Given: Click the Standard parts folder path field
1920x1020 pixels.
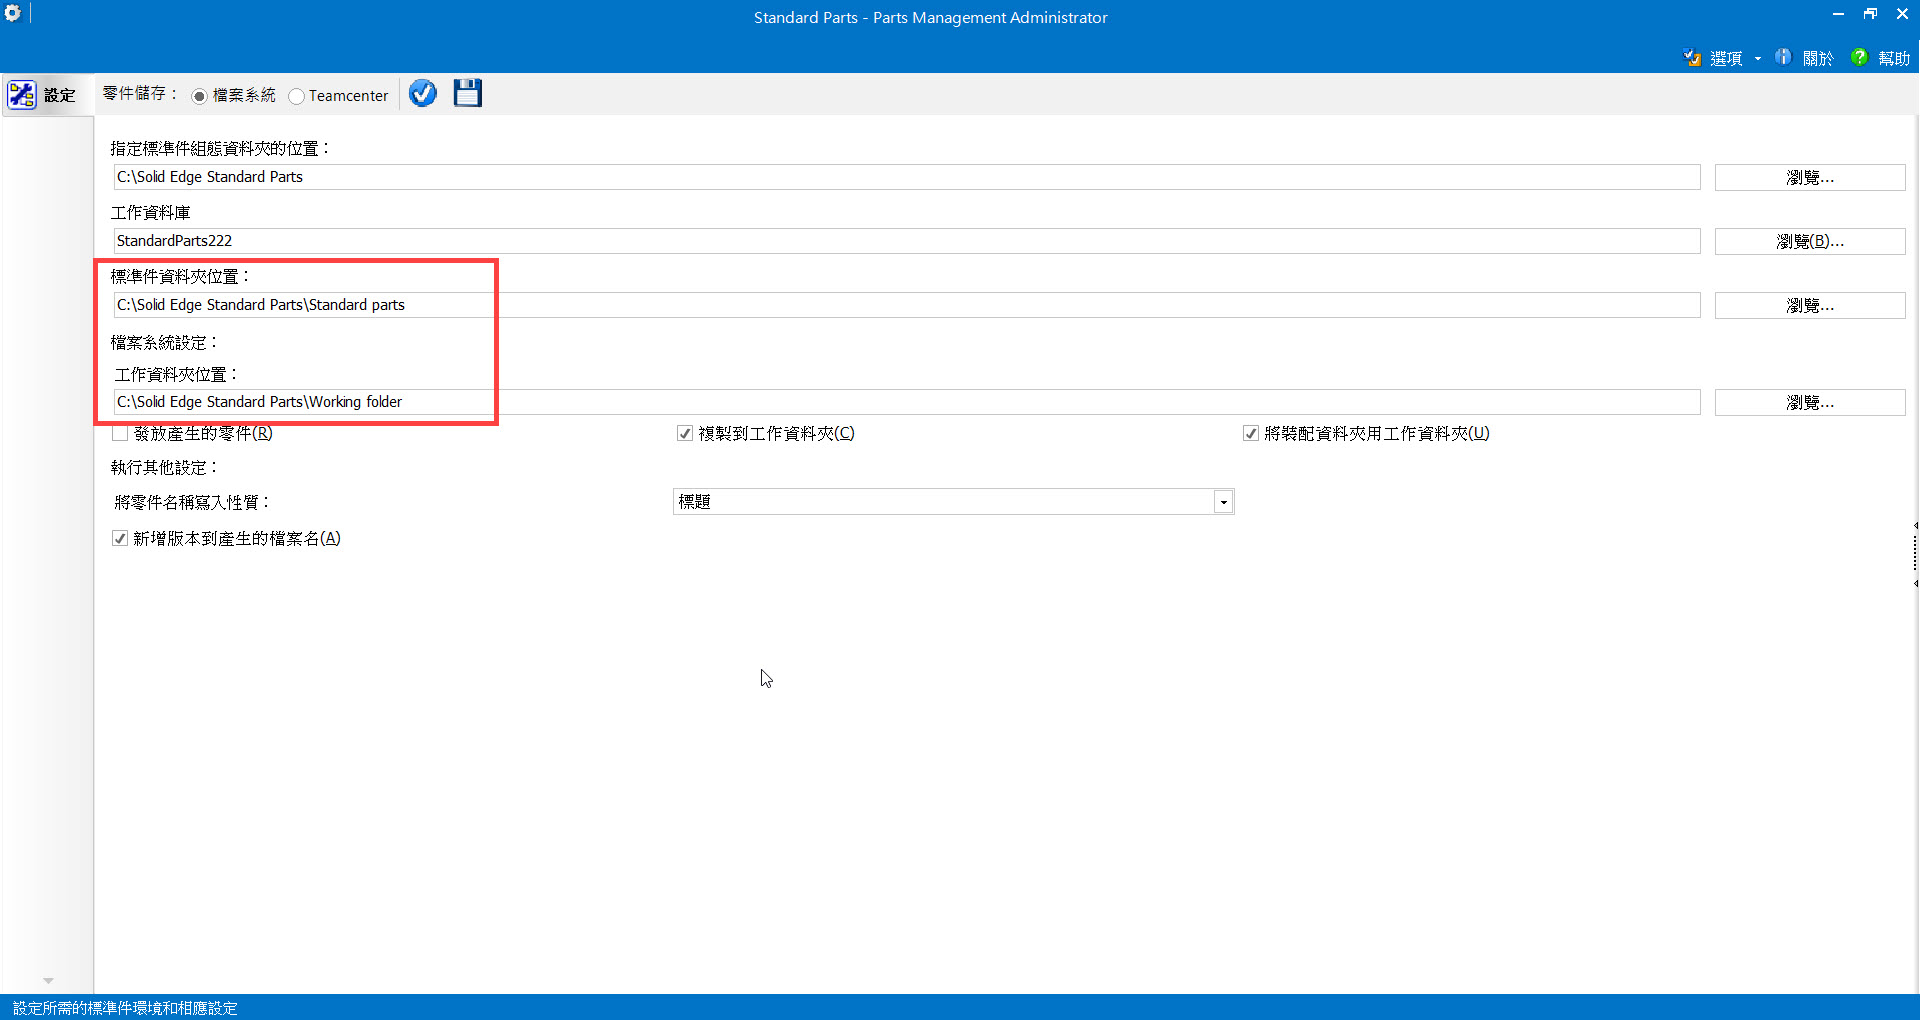Looking at the screenshot, I should (907, 305).
